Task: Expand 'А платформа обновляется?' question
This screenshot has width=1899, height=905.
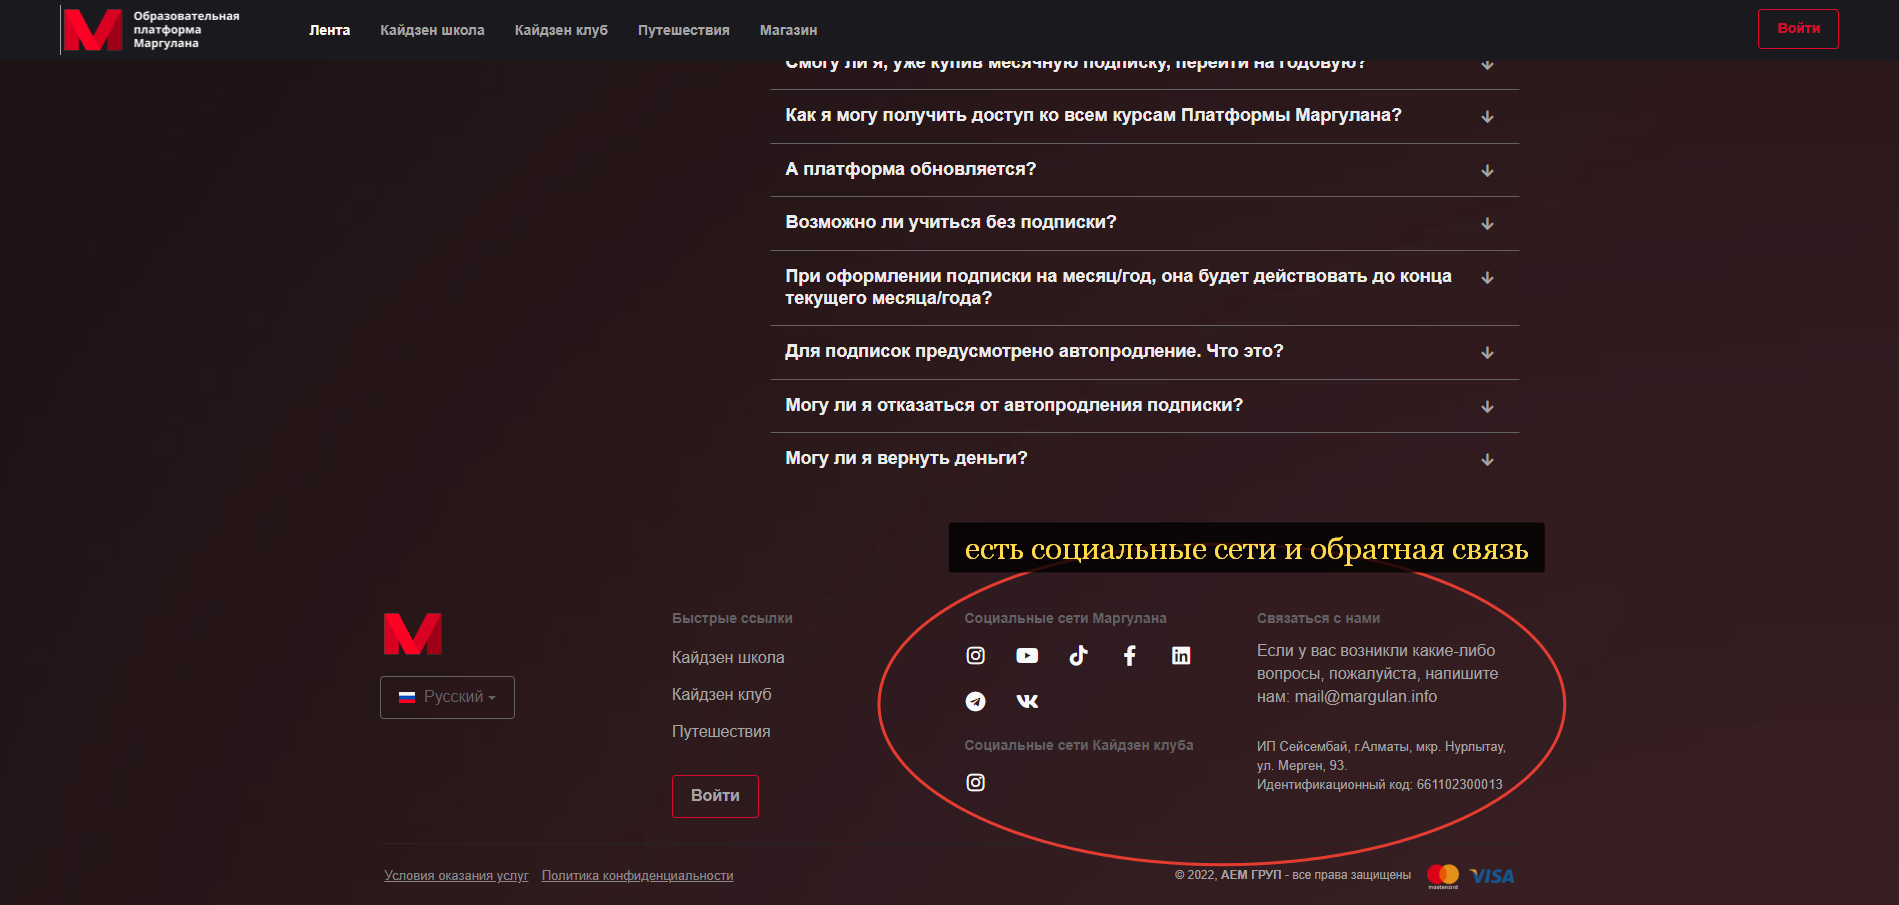Action: coord(1145,170)
